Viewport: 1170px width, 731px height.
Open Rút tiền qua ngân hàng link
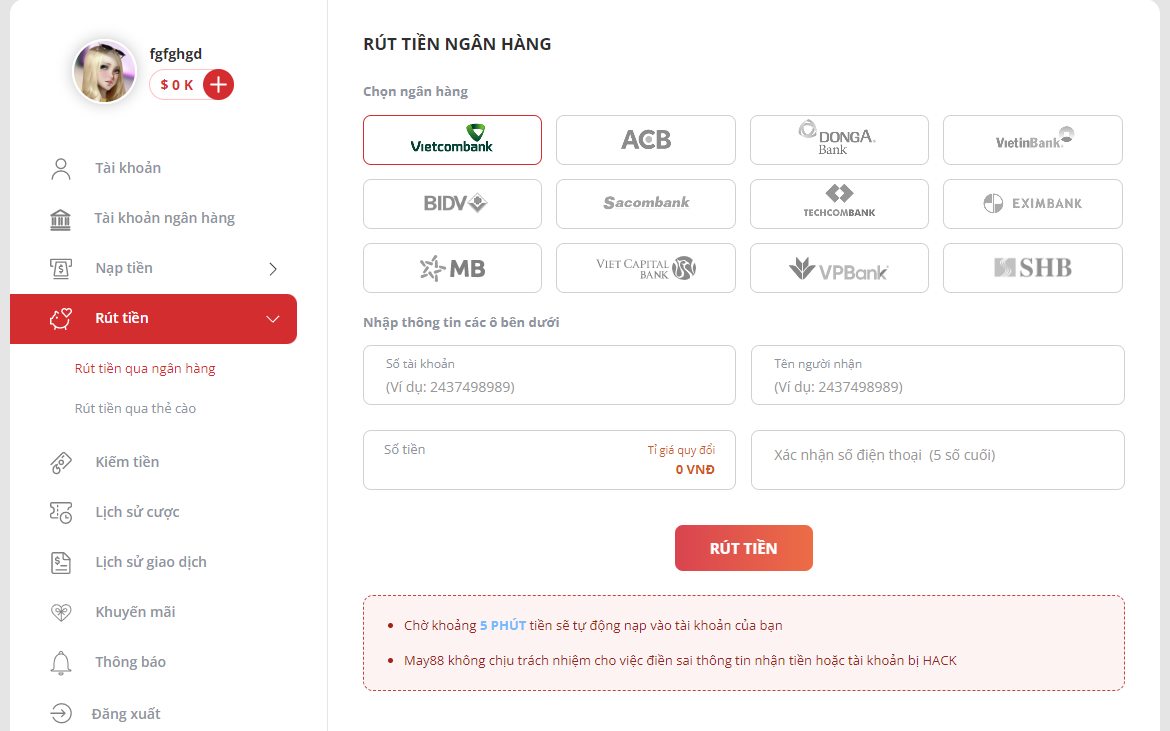145,368
